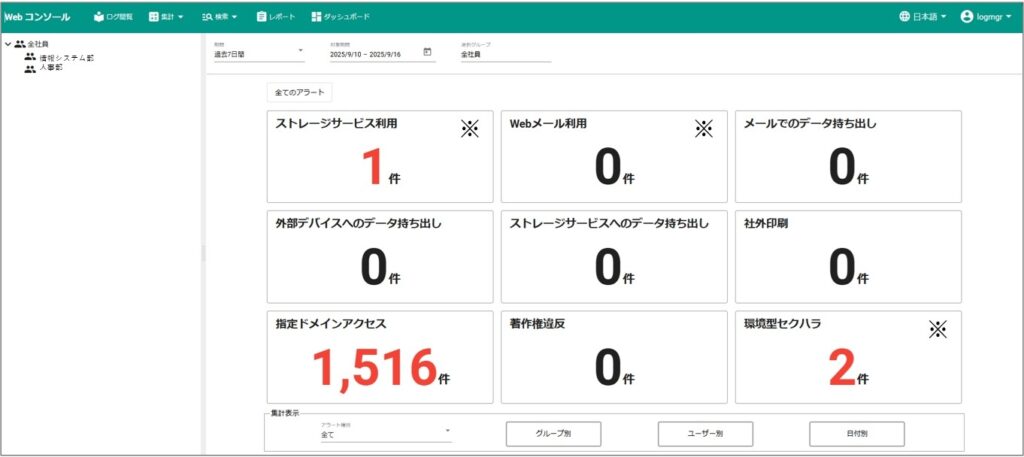The height and width of the screenshot is (457, 1024).
Task: Open the 過去7日間 period dropdown
Action: 258,54
